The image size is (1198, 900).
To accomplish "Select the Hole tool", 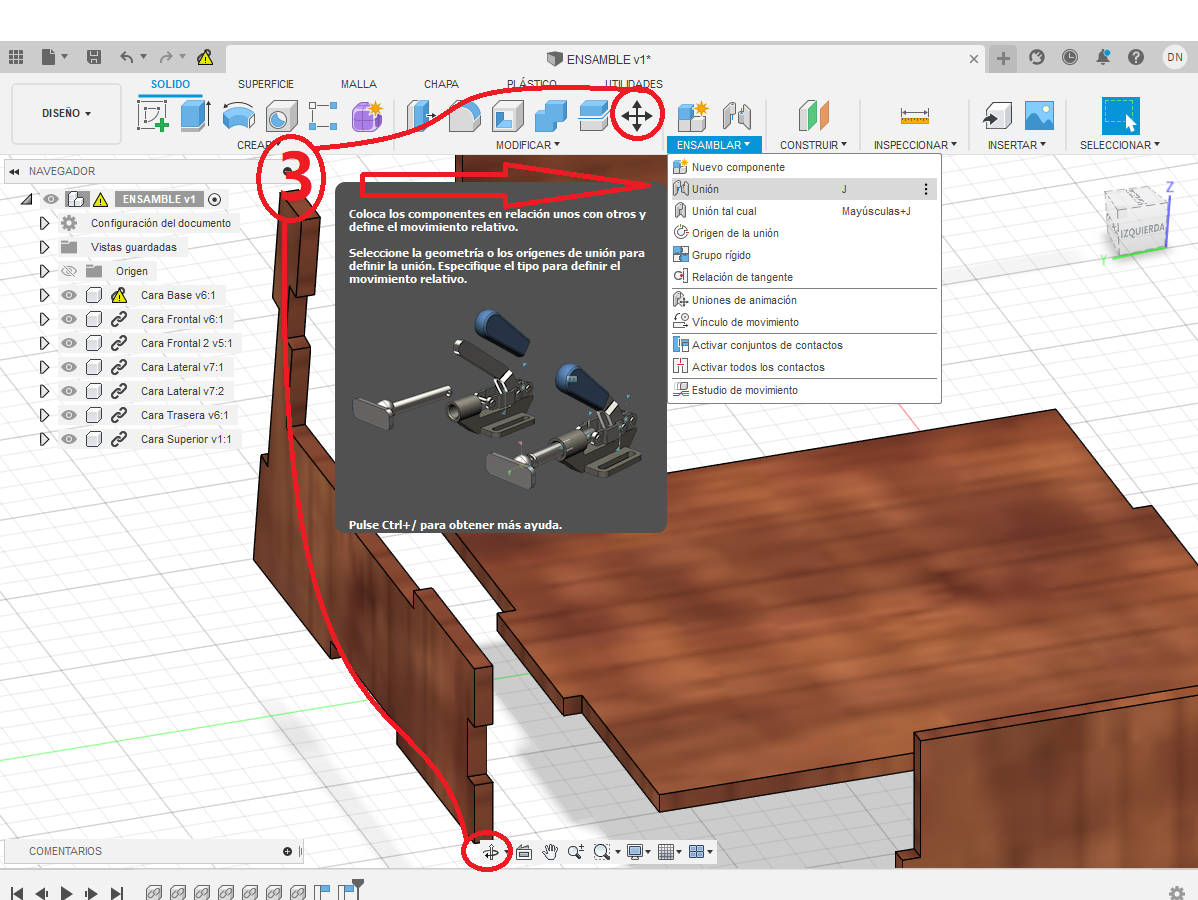I will pos(281,116).
